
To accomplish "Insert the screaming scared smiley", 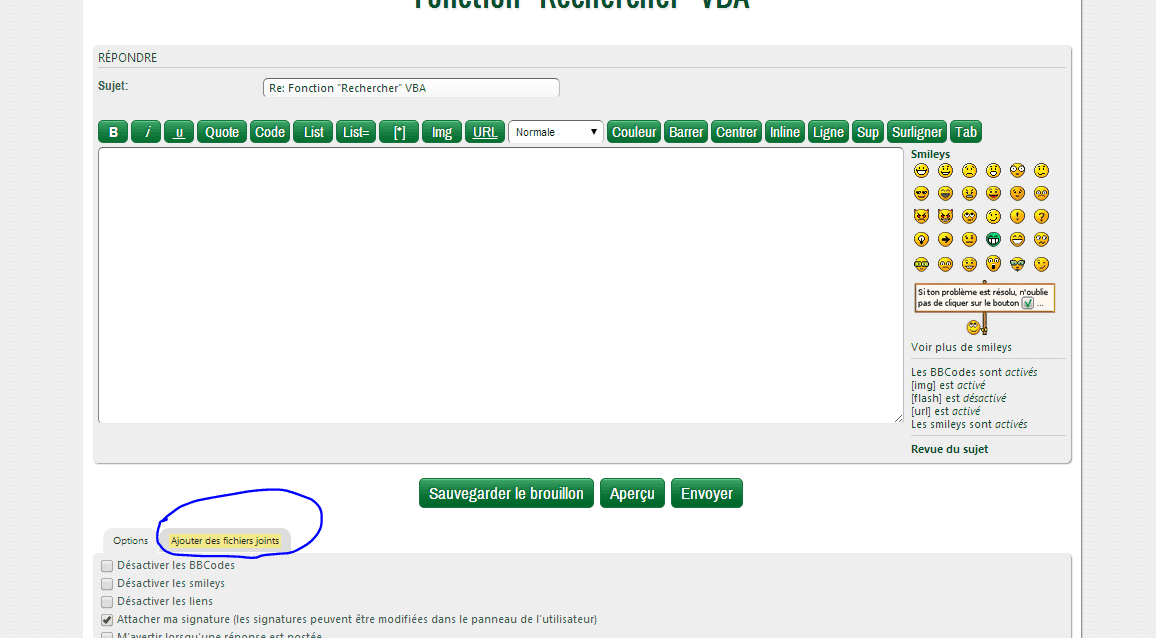I will tap(993, 263).
